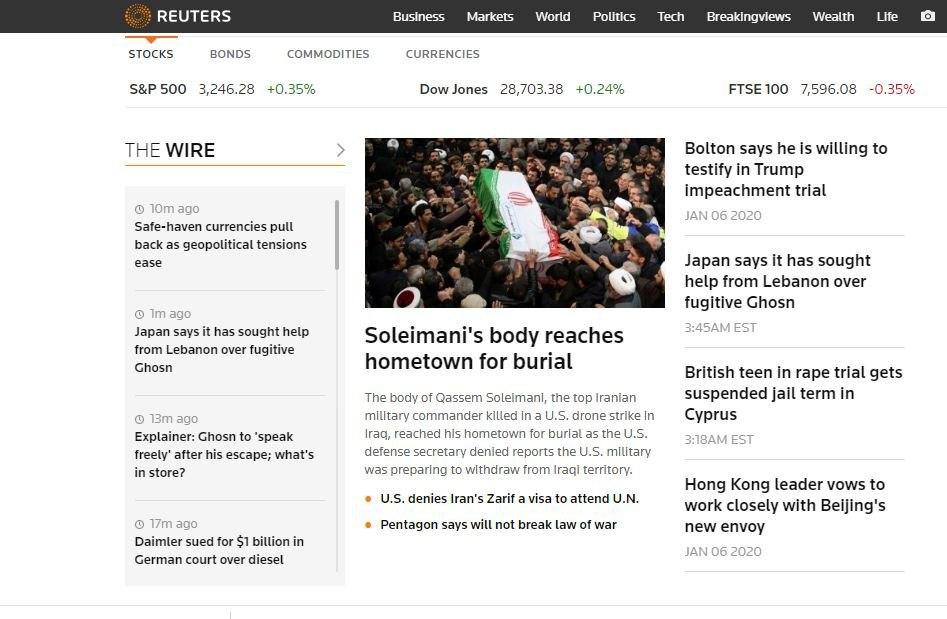The width and height of the screenshot is (947, 619).
Task: Read Bolton willing to testify headline
Action: [x=786, y=169]
